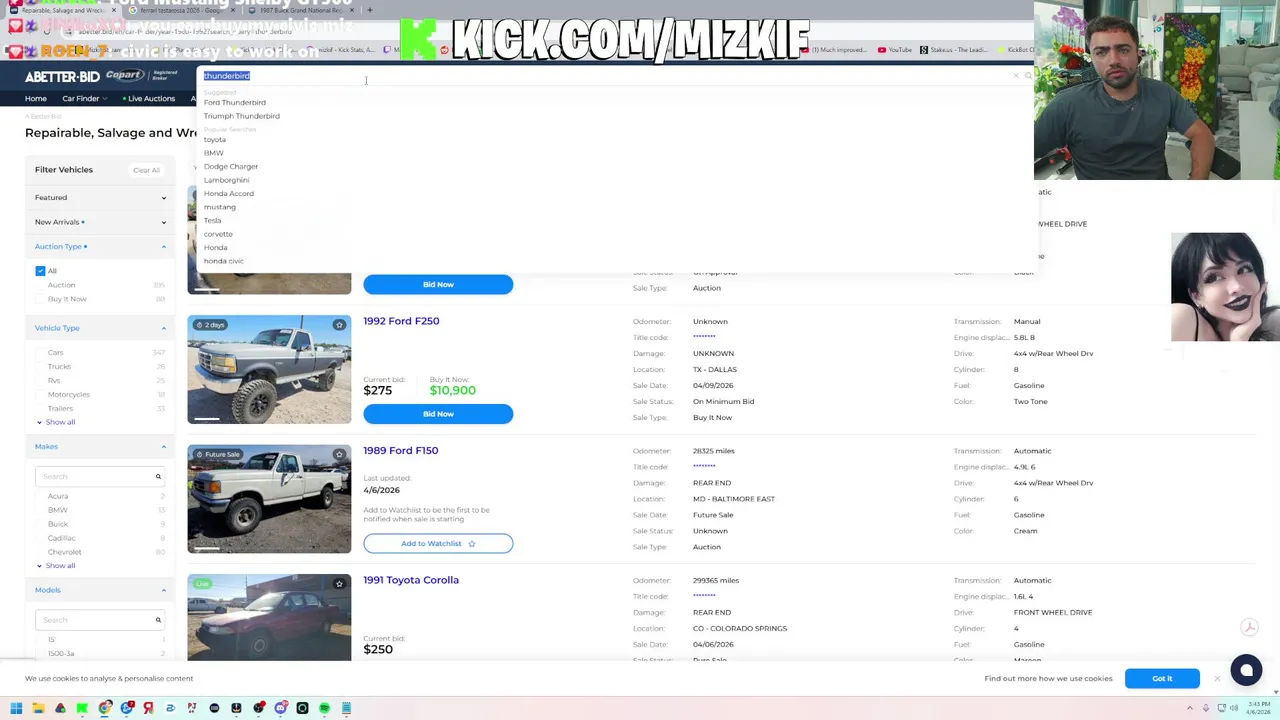Check the Chevrolet make filter
This screenshot has height=720, width=1280.
[x=40, y=552]
